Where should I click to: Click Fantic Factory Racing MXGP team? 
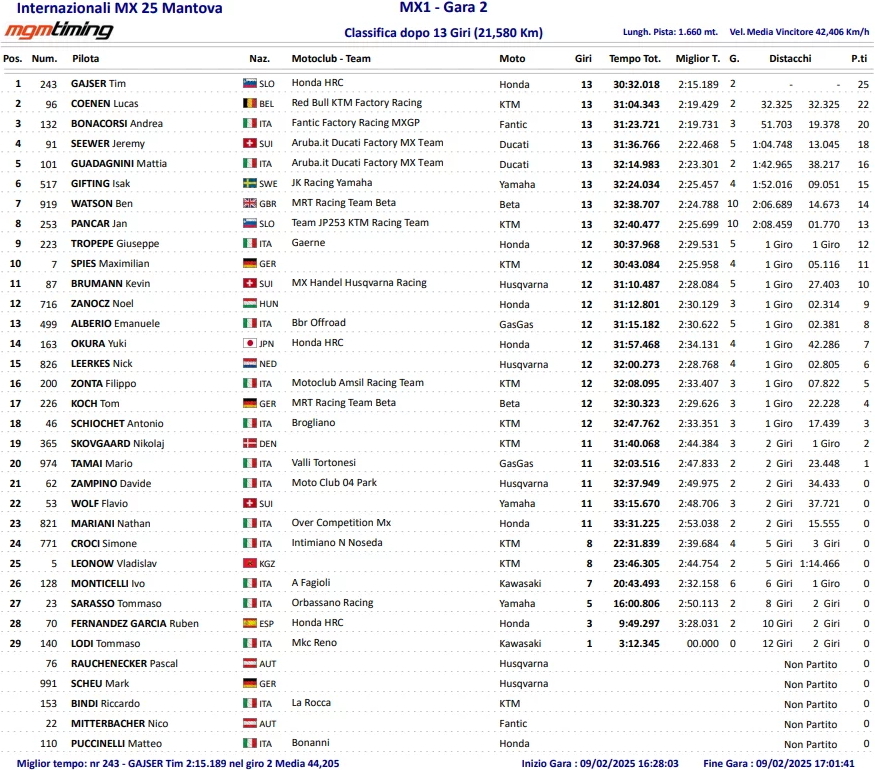click(355, 123)
